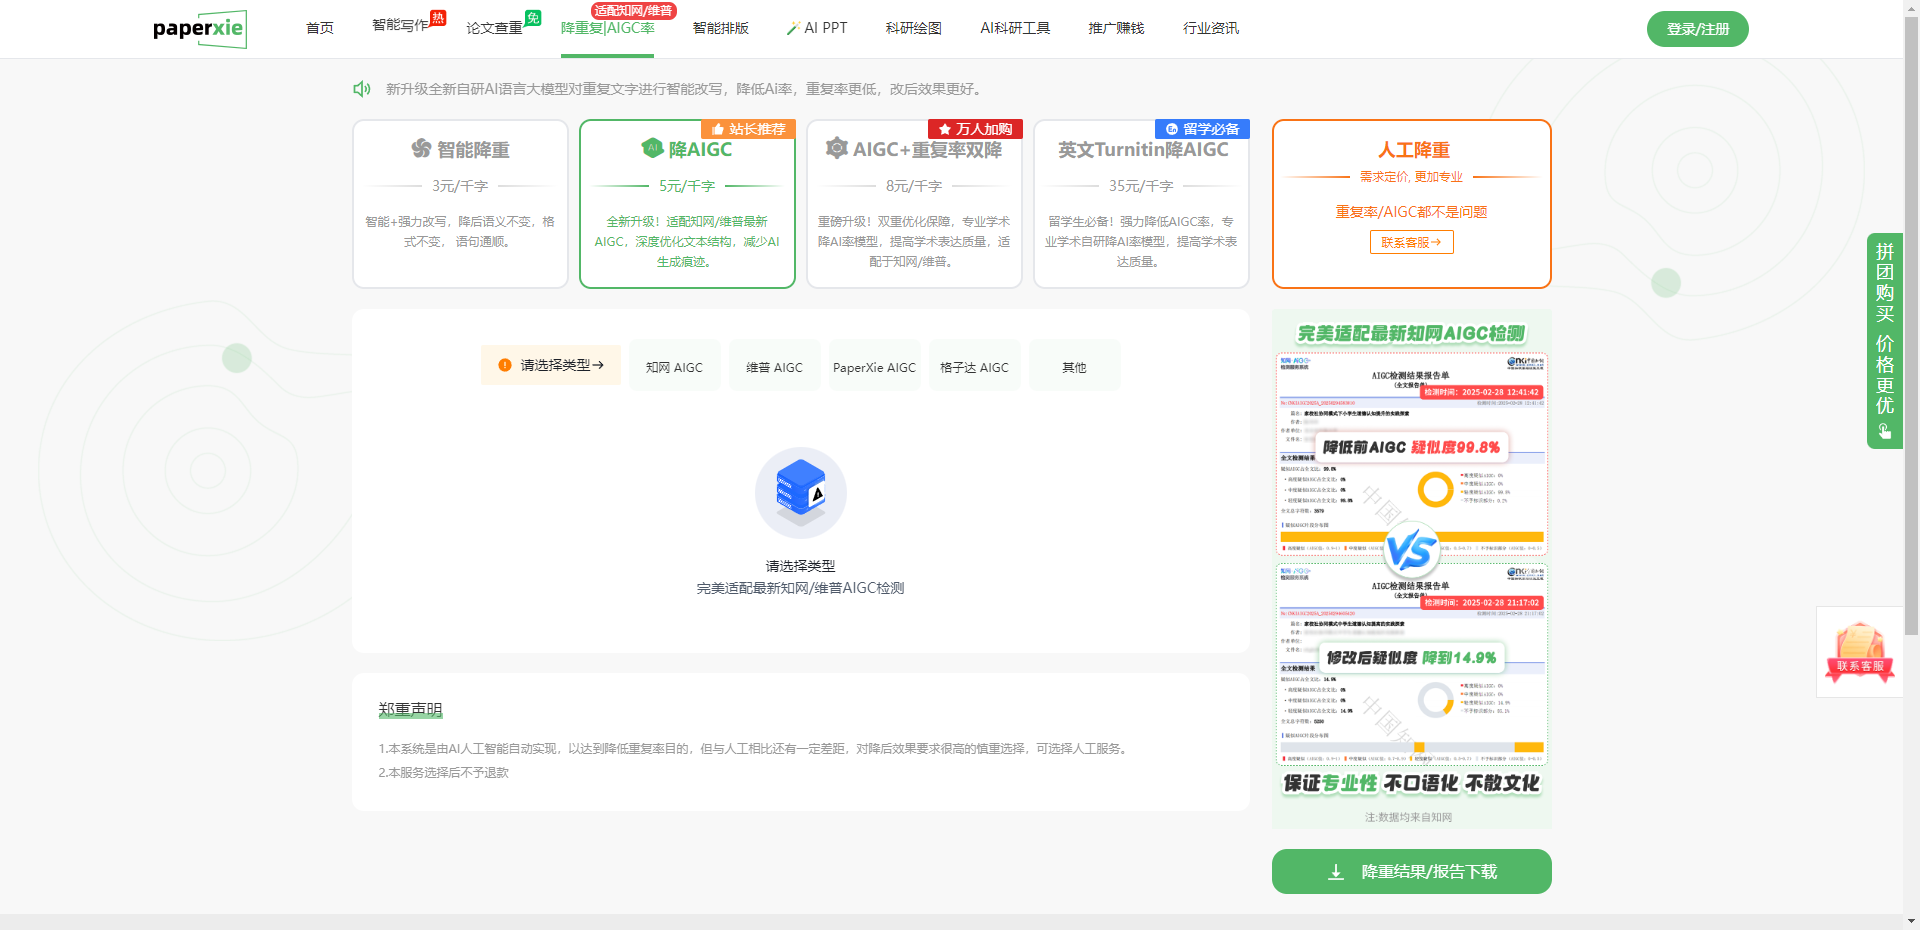The image size is (1920, 930).
Task: Click the fan icon on the 智能降重 card
Action: coord(419,150)
